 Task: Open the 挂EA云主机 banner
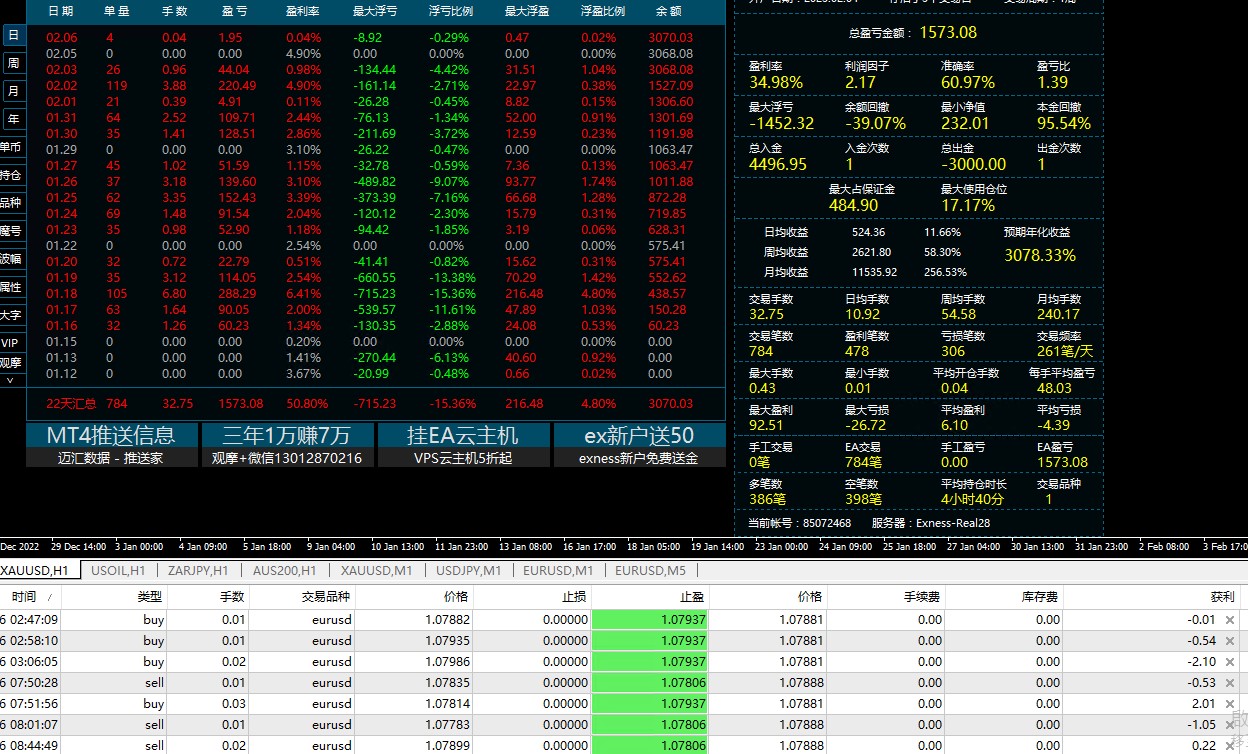coord(463,435)
